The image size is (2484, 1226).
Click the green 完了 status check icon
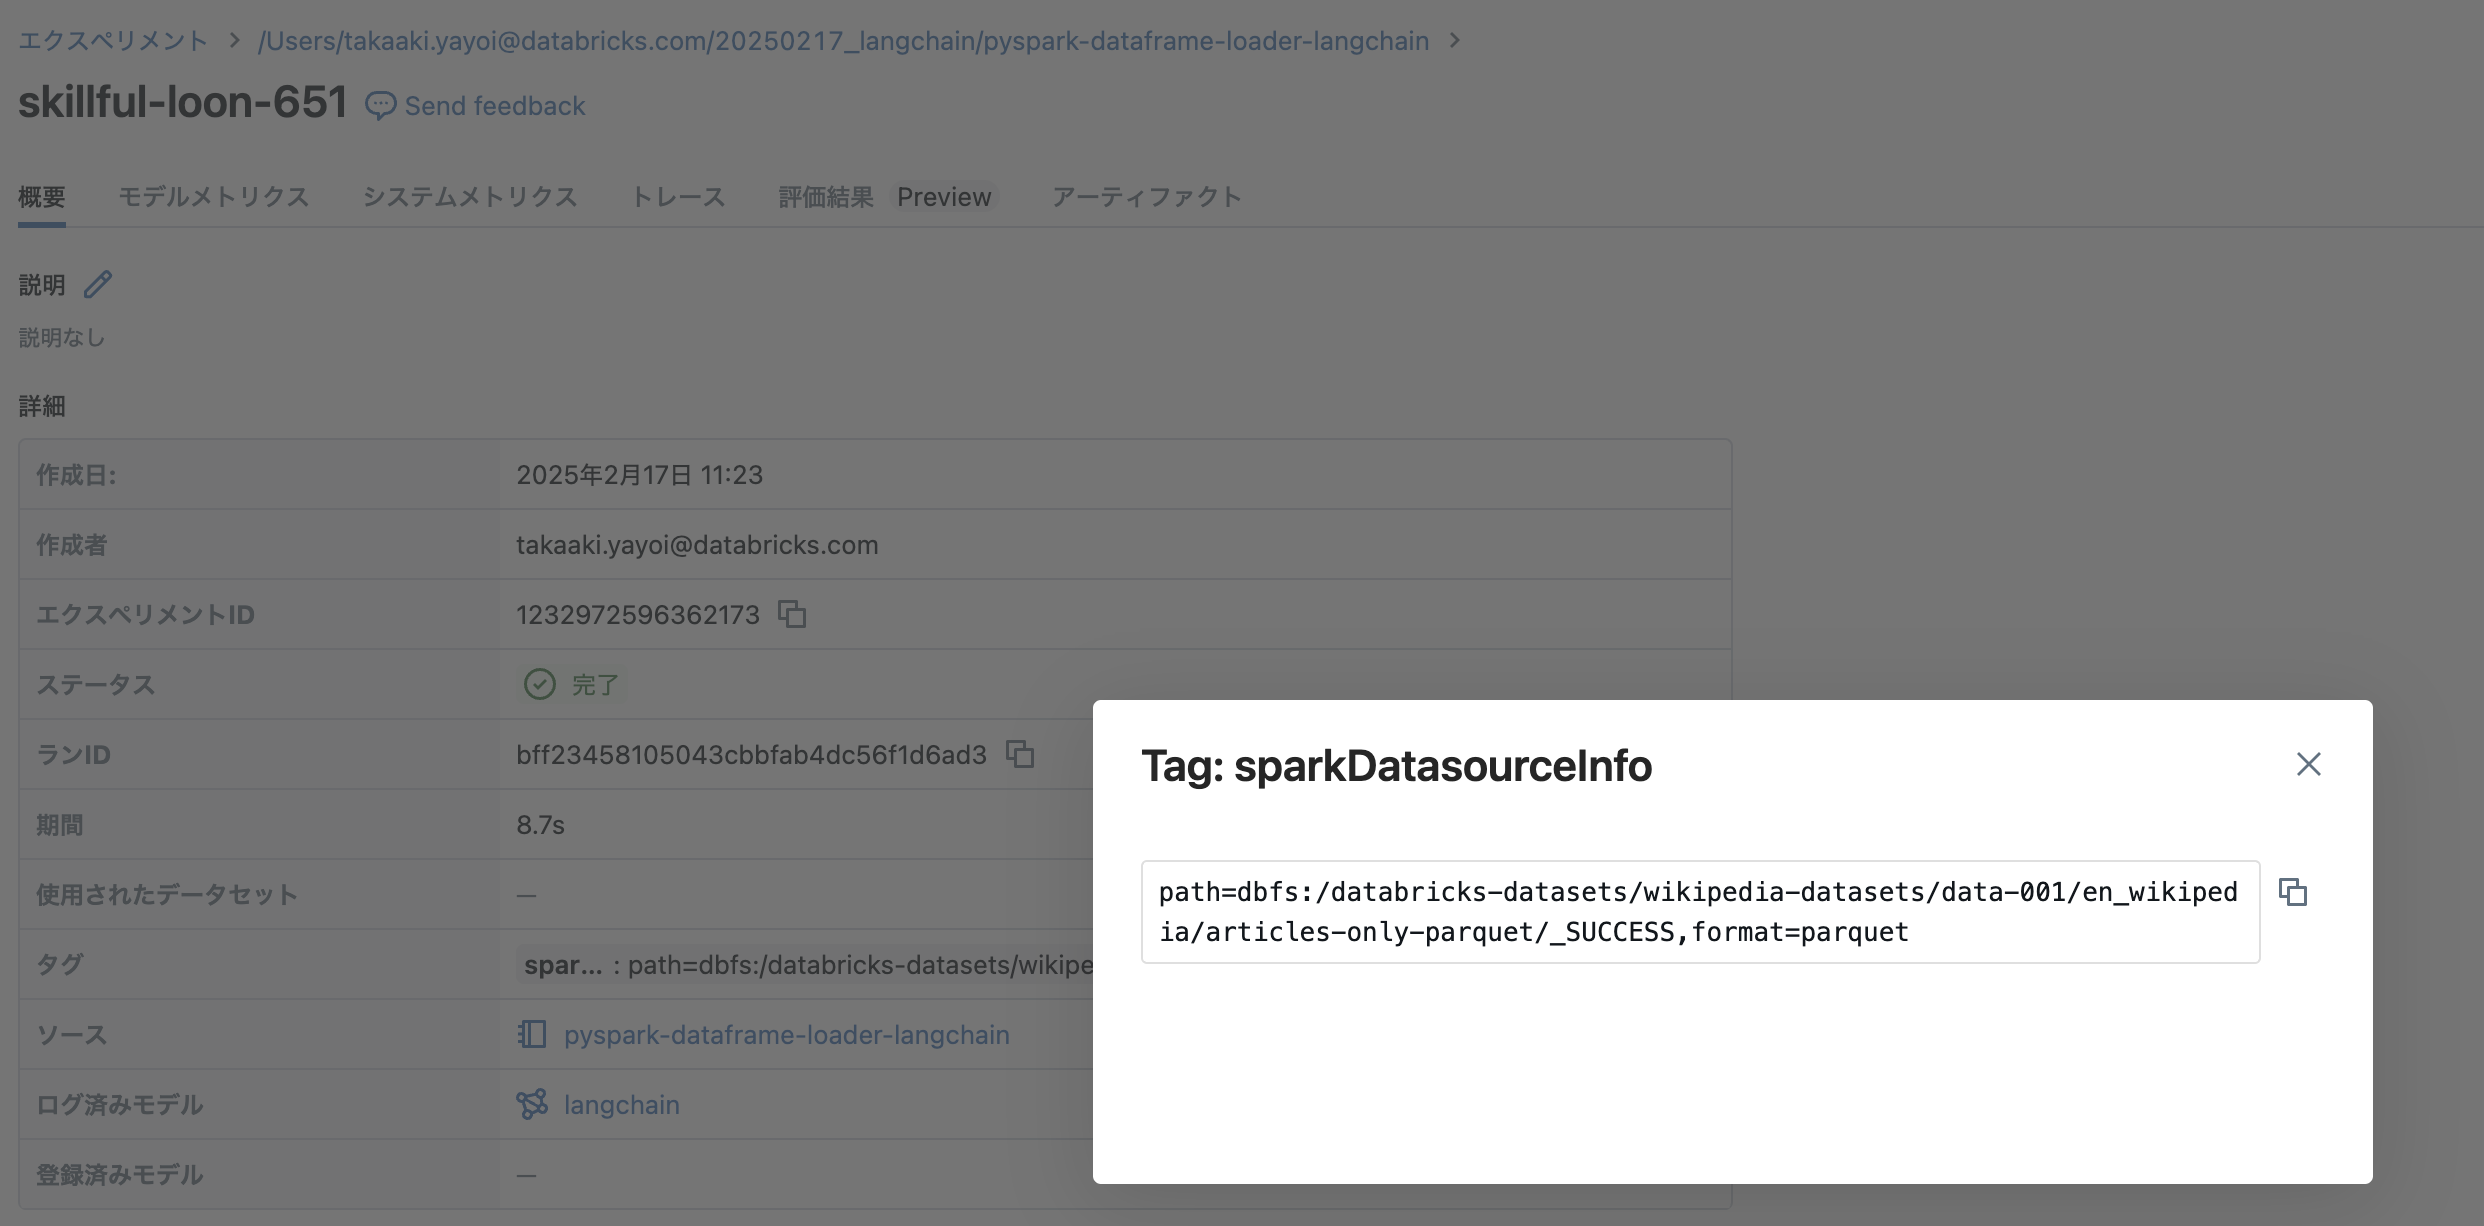pyautogui.click(x=539, y=684)
